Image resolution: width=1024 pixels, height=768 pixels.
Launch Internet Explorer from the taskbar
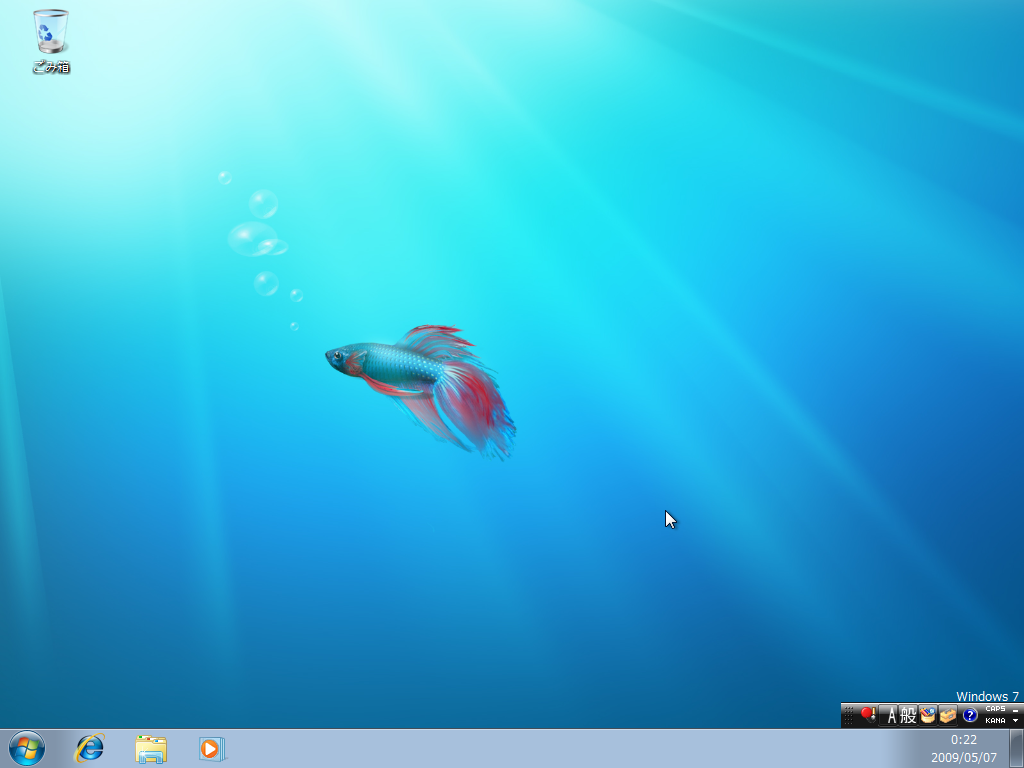89,748
